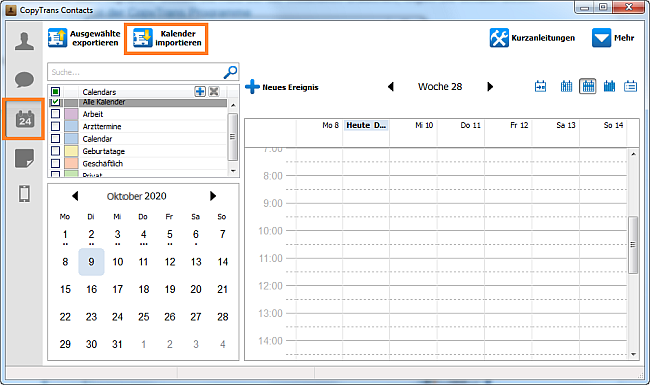Image resolution: width=650 pixels, height=385 pixels.
Task: Toggle the Alle Kalender checkbox
Action: pyautogui.click(x=56, y=102)
